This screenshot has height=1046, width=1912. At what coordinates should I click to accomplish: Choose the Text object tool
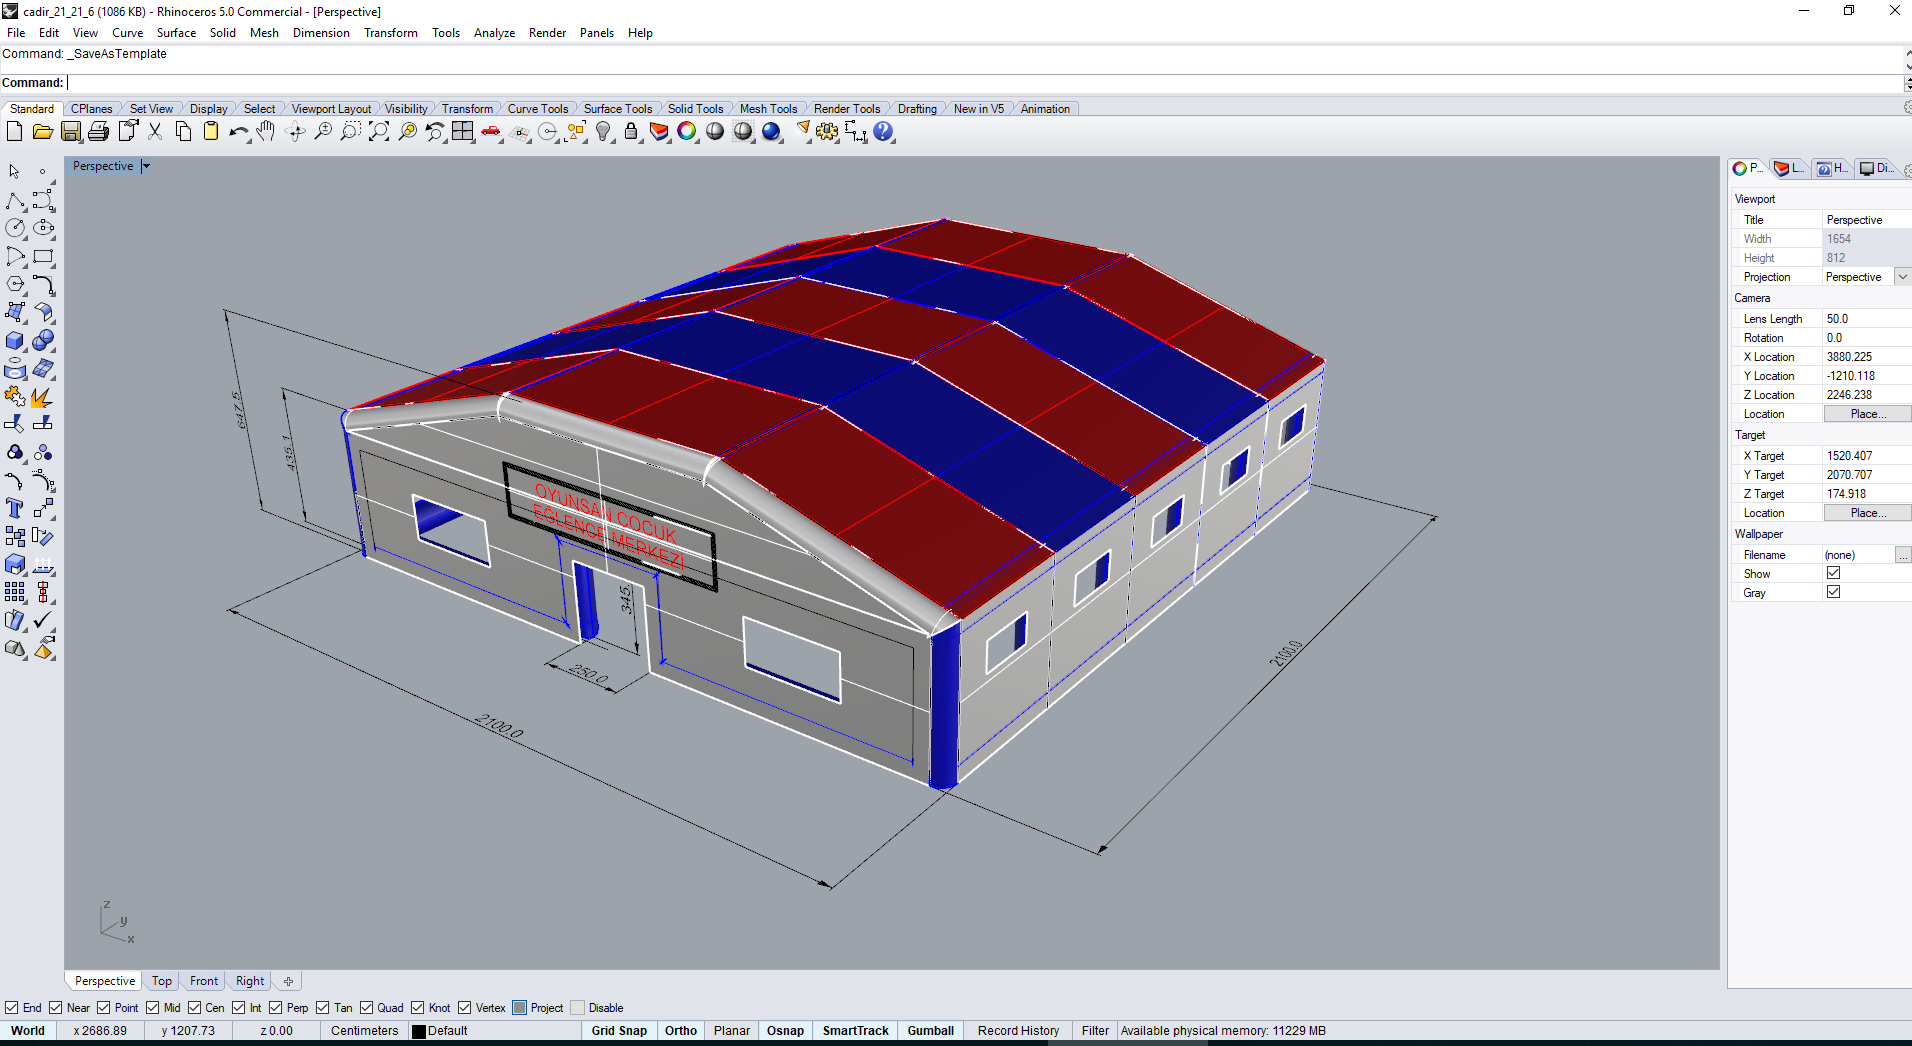(x=15, y=509)
